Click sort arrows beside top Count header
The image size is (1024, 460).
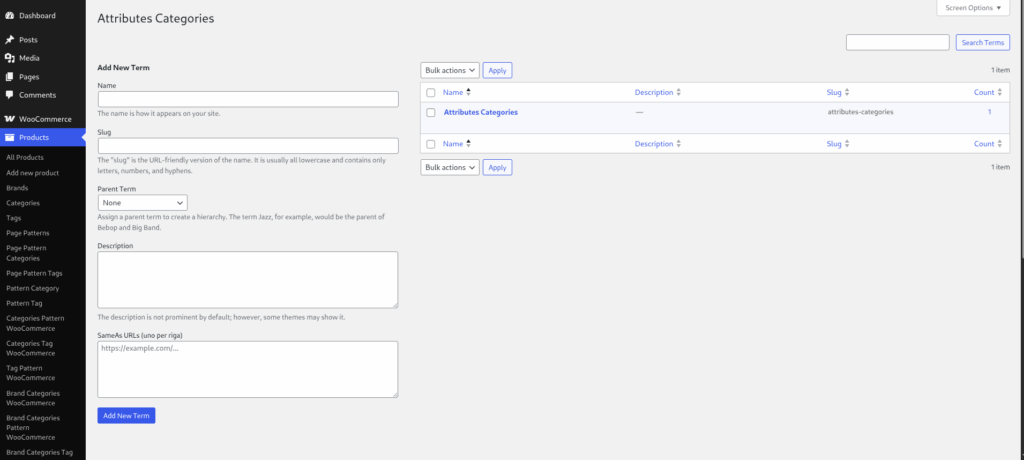(1000, 92)
